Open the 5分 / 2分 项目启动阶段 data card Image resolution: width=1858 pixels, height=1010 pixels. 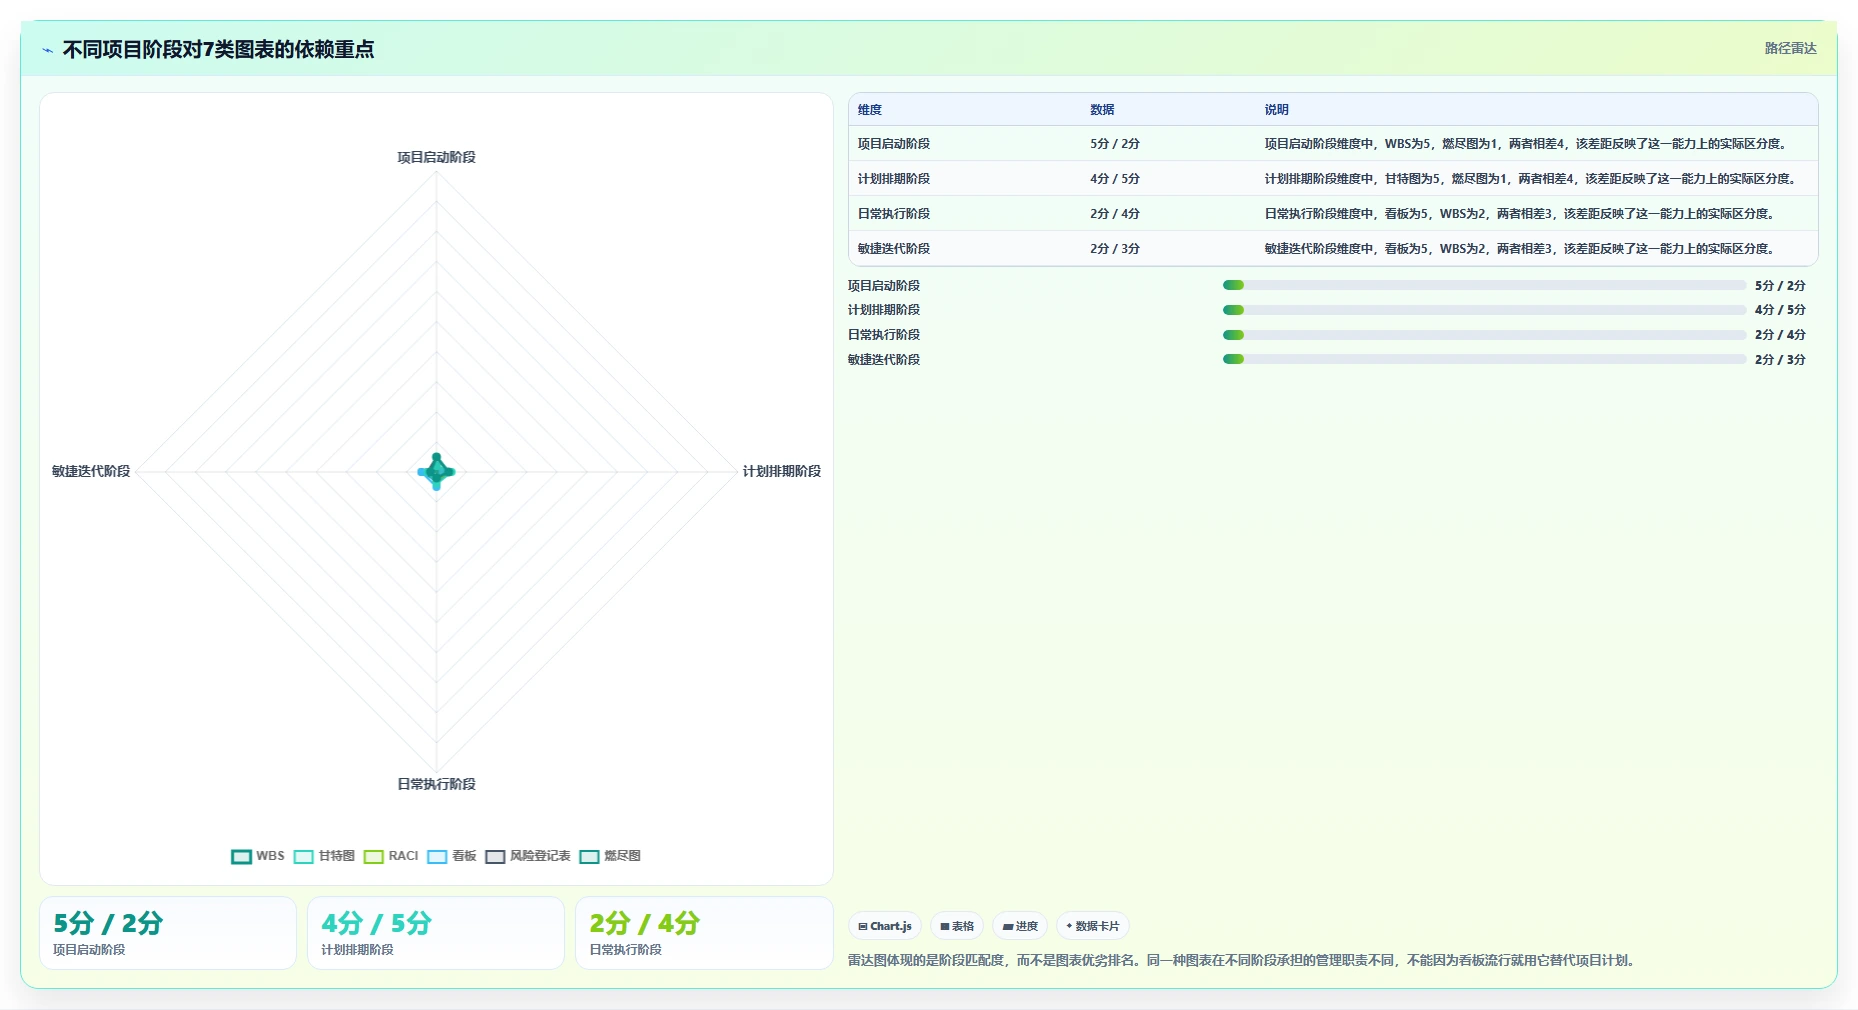(x=168, y=933)
